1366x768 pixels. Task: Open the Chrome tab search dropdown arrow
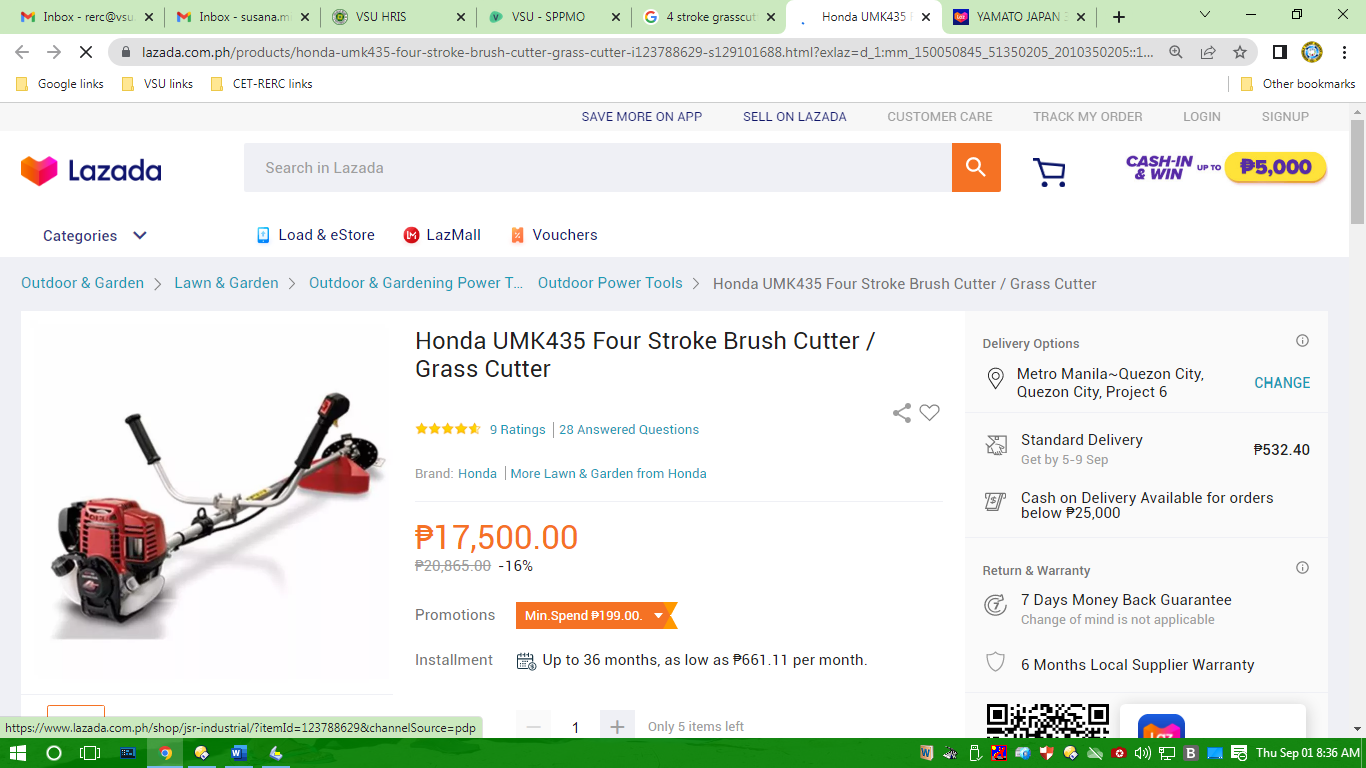[x=1205, y=15]
